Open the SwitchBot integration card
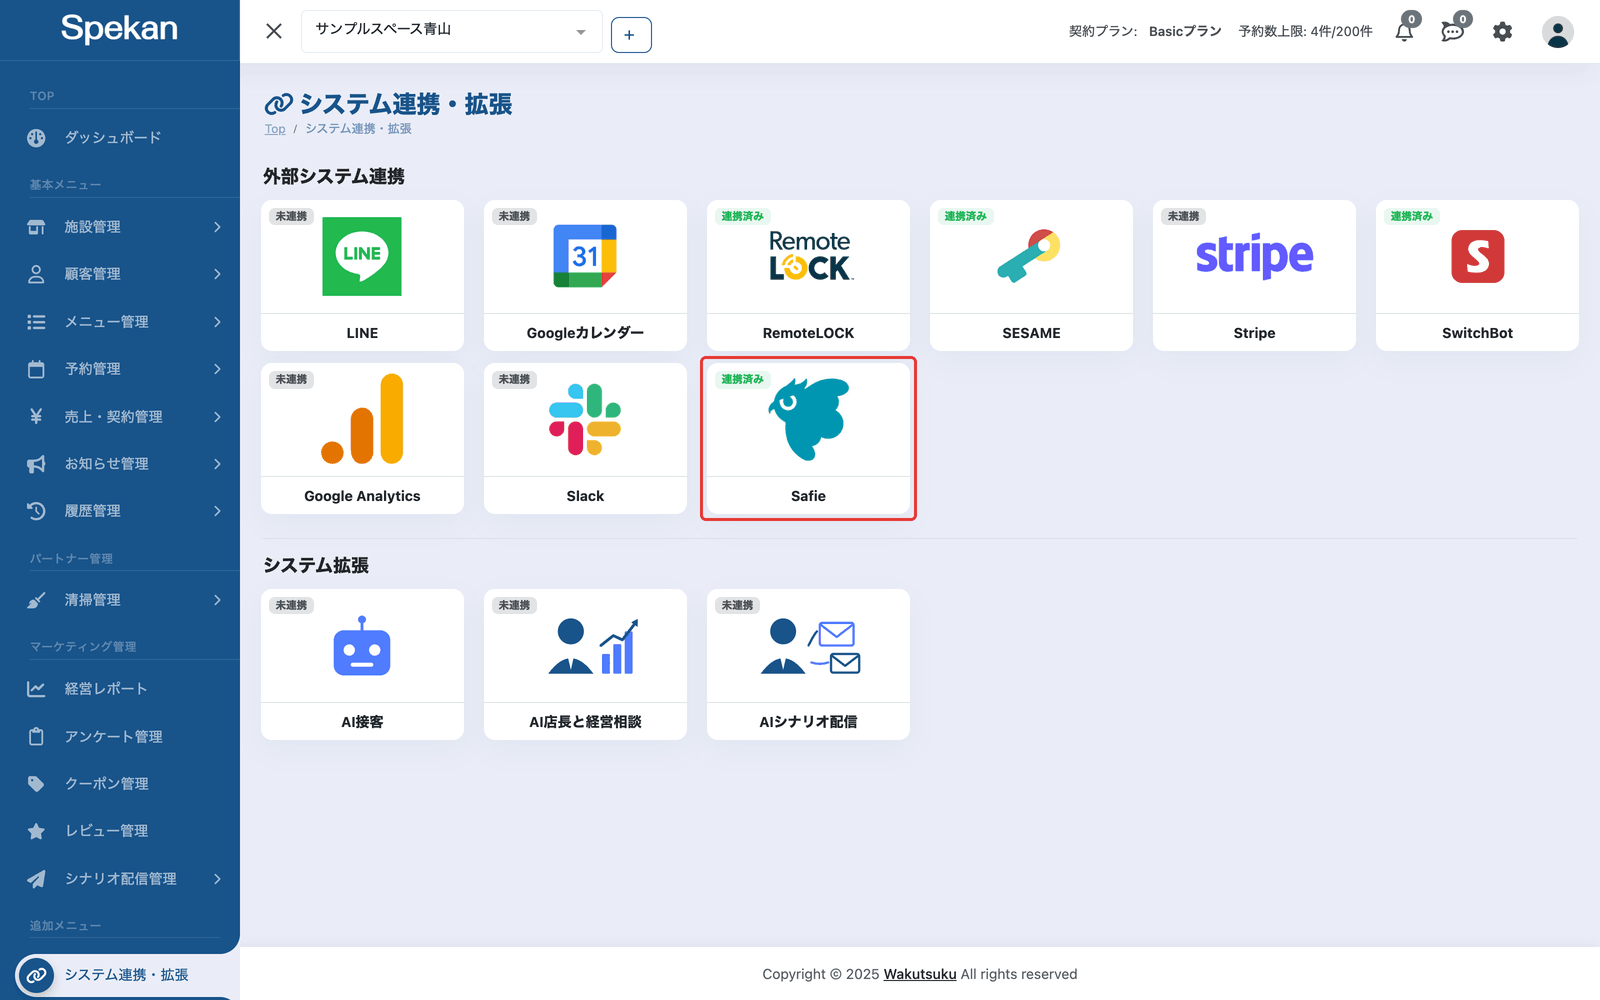The width and height of the screenshot is (1600, 1000). coord(1477,275)
